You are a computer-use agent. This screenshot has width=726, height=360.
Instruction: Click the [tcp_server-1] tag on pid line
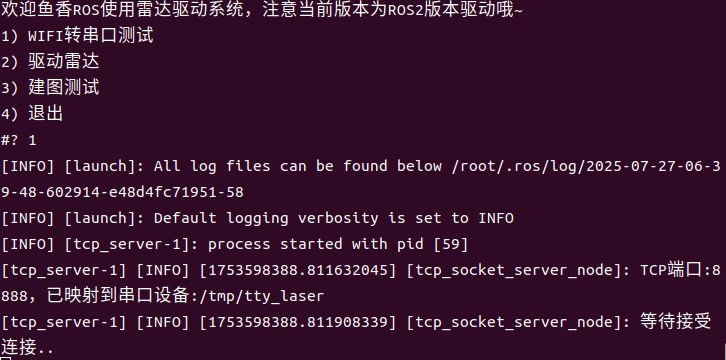131,244
